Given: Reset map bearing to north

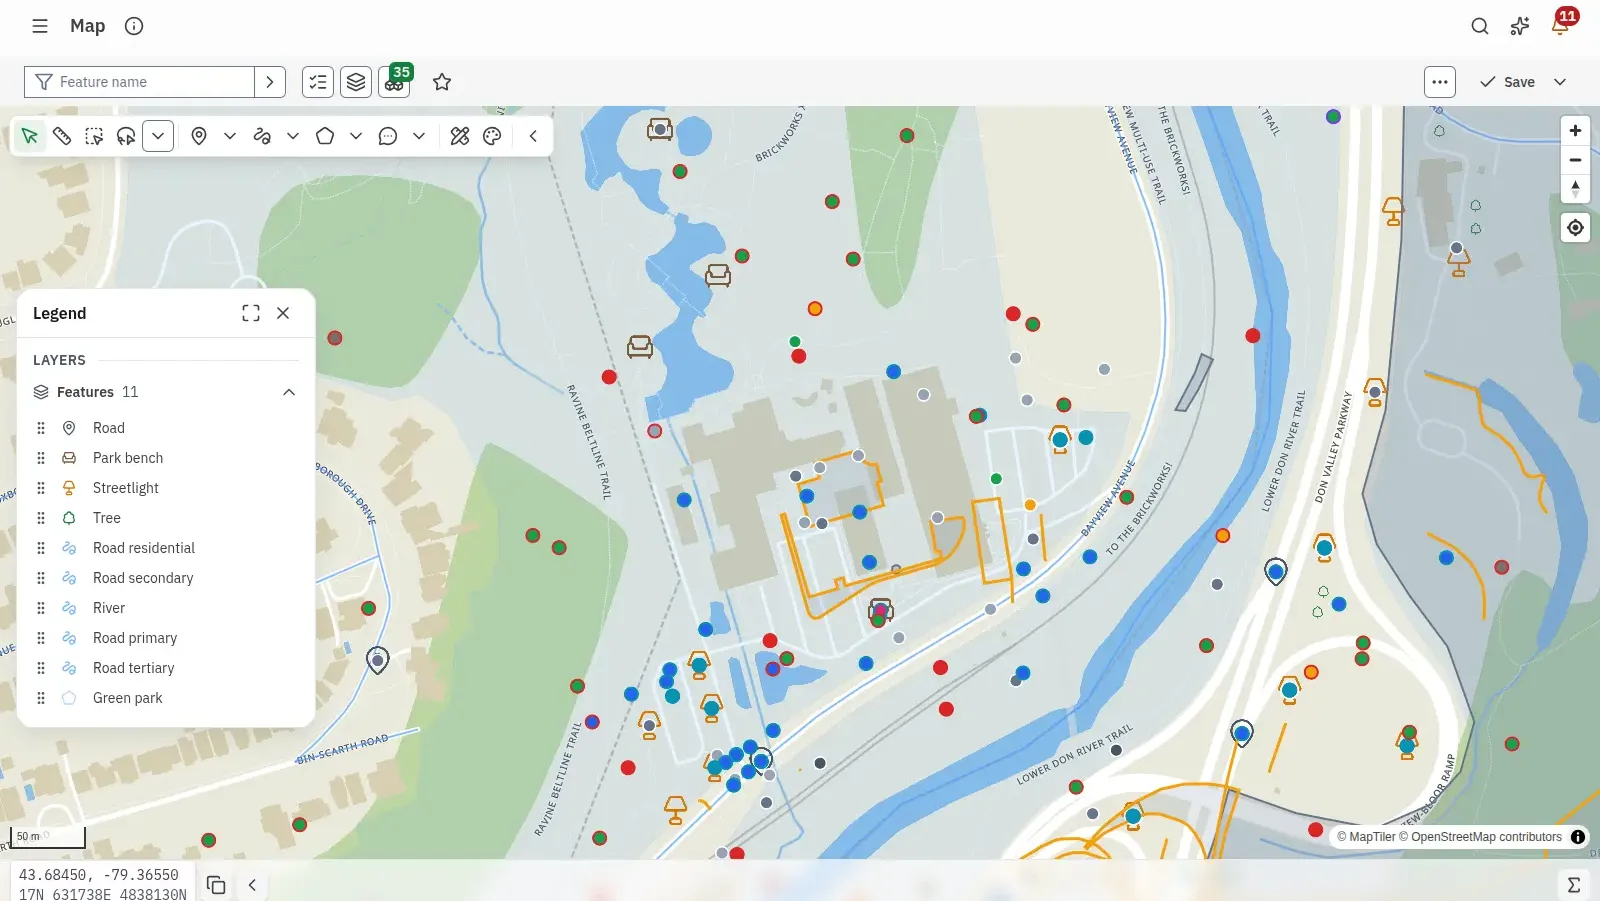Looking at the screenshot, I should pyautogui.click(x=1575, y=188).
